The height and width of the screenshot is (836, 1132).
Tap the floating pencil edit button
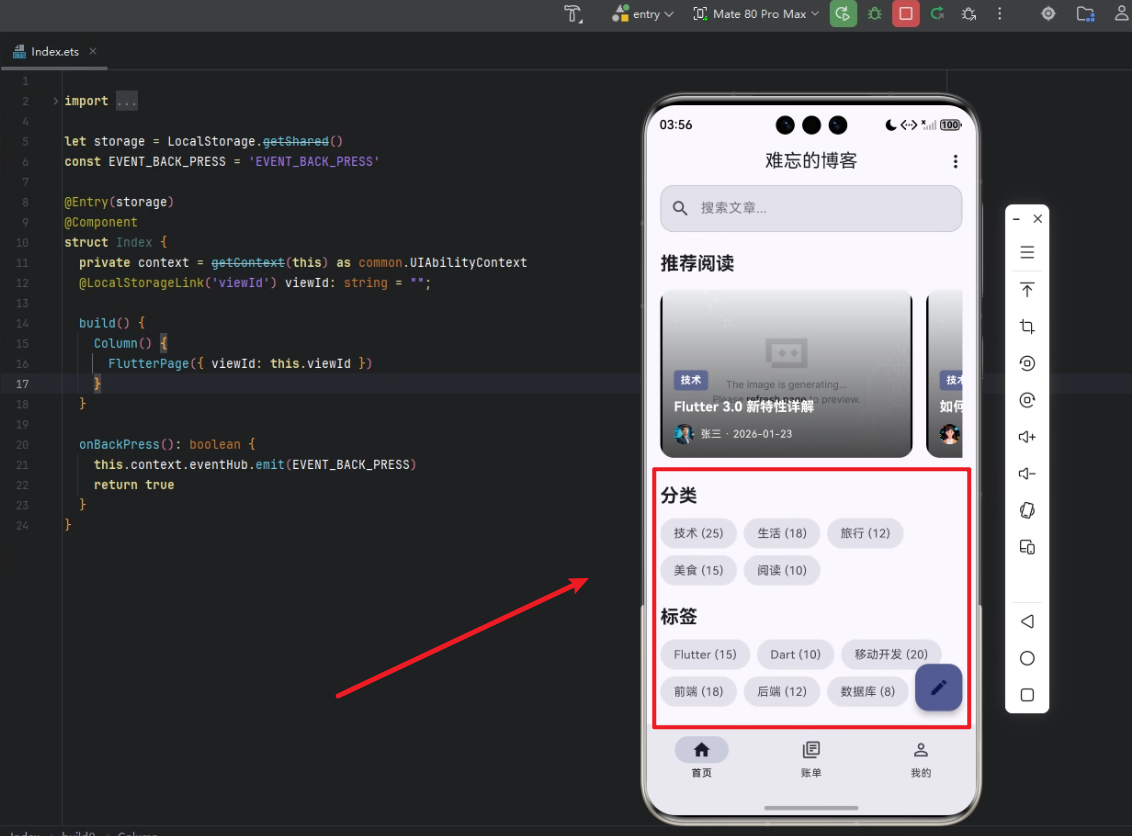[938, 688]
